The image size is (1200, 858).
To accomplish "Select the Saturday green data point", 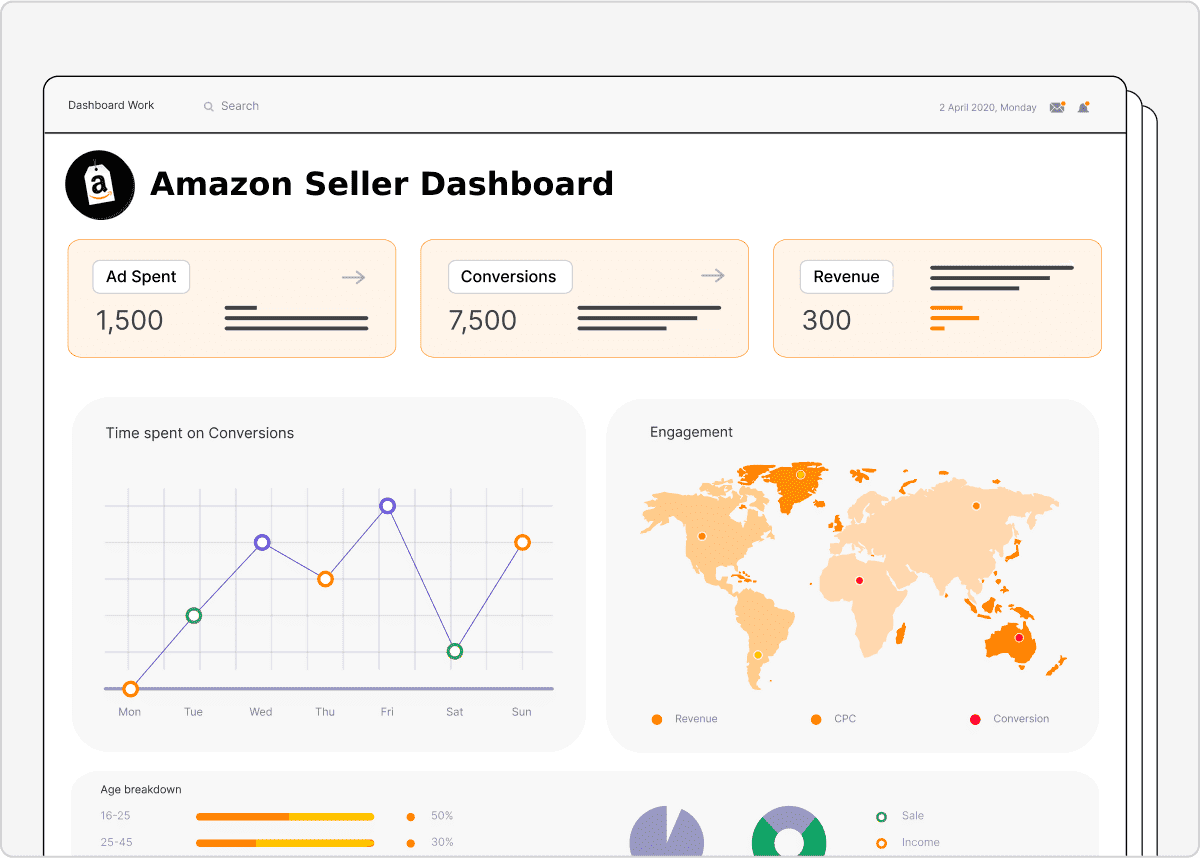I will click(455, 651).
